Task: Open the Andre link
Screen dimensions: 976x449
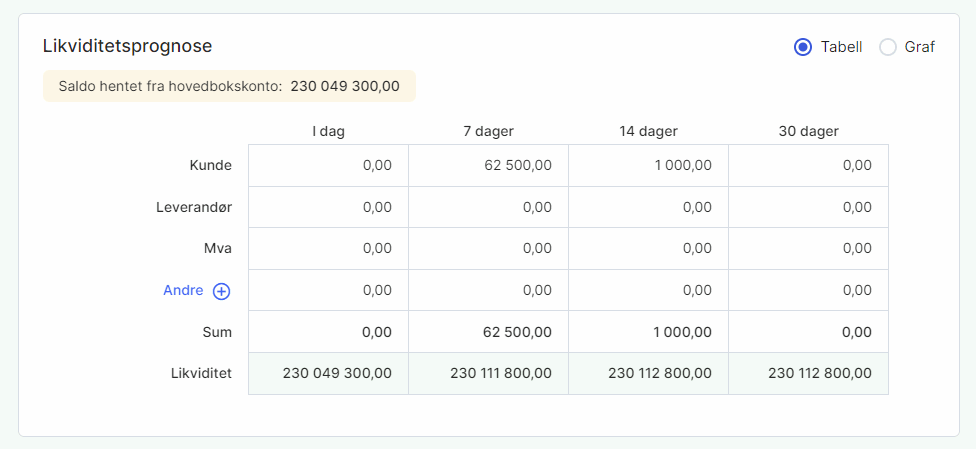Action: pyautogui.click(x=183, y=290)
